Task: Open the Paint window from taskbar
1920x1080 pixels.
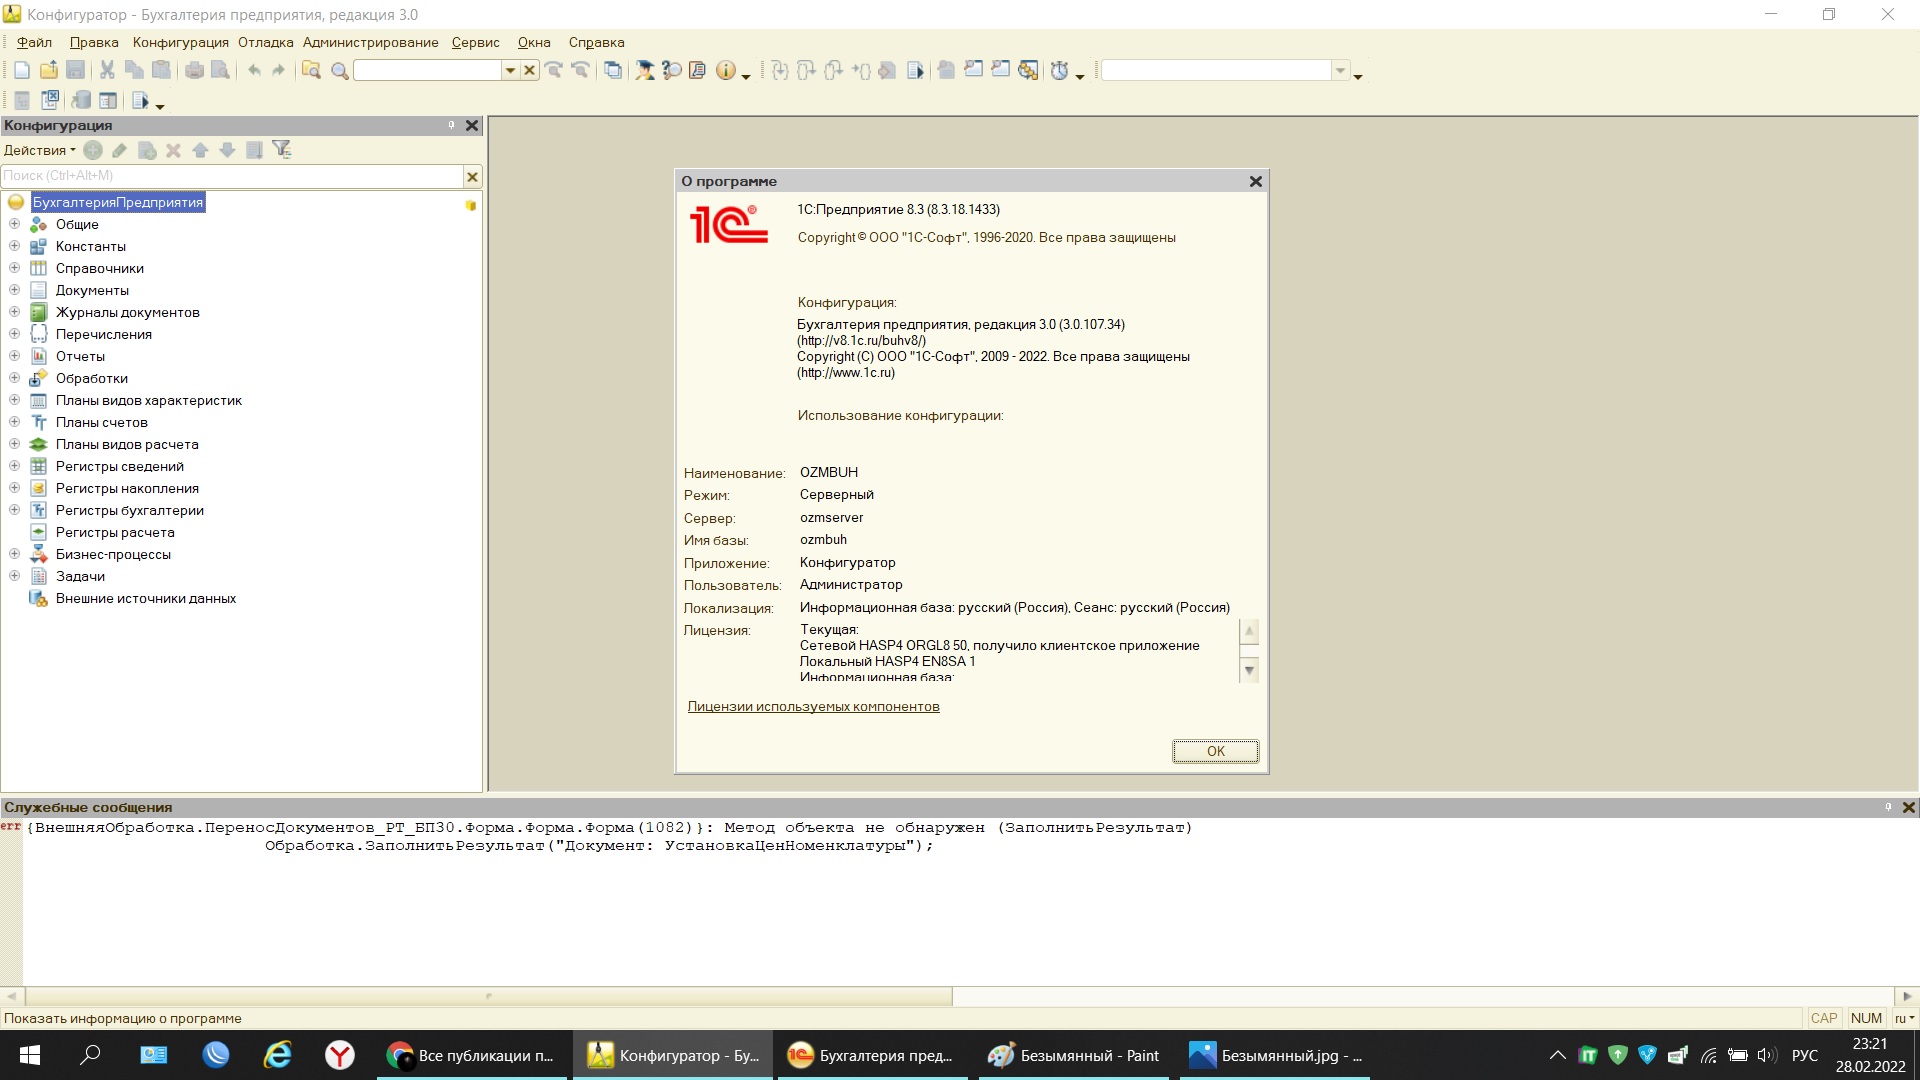Action: 1074,1055
